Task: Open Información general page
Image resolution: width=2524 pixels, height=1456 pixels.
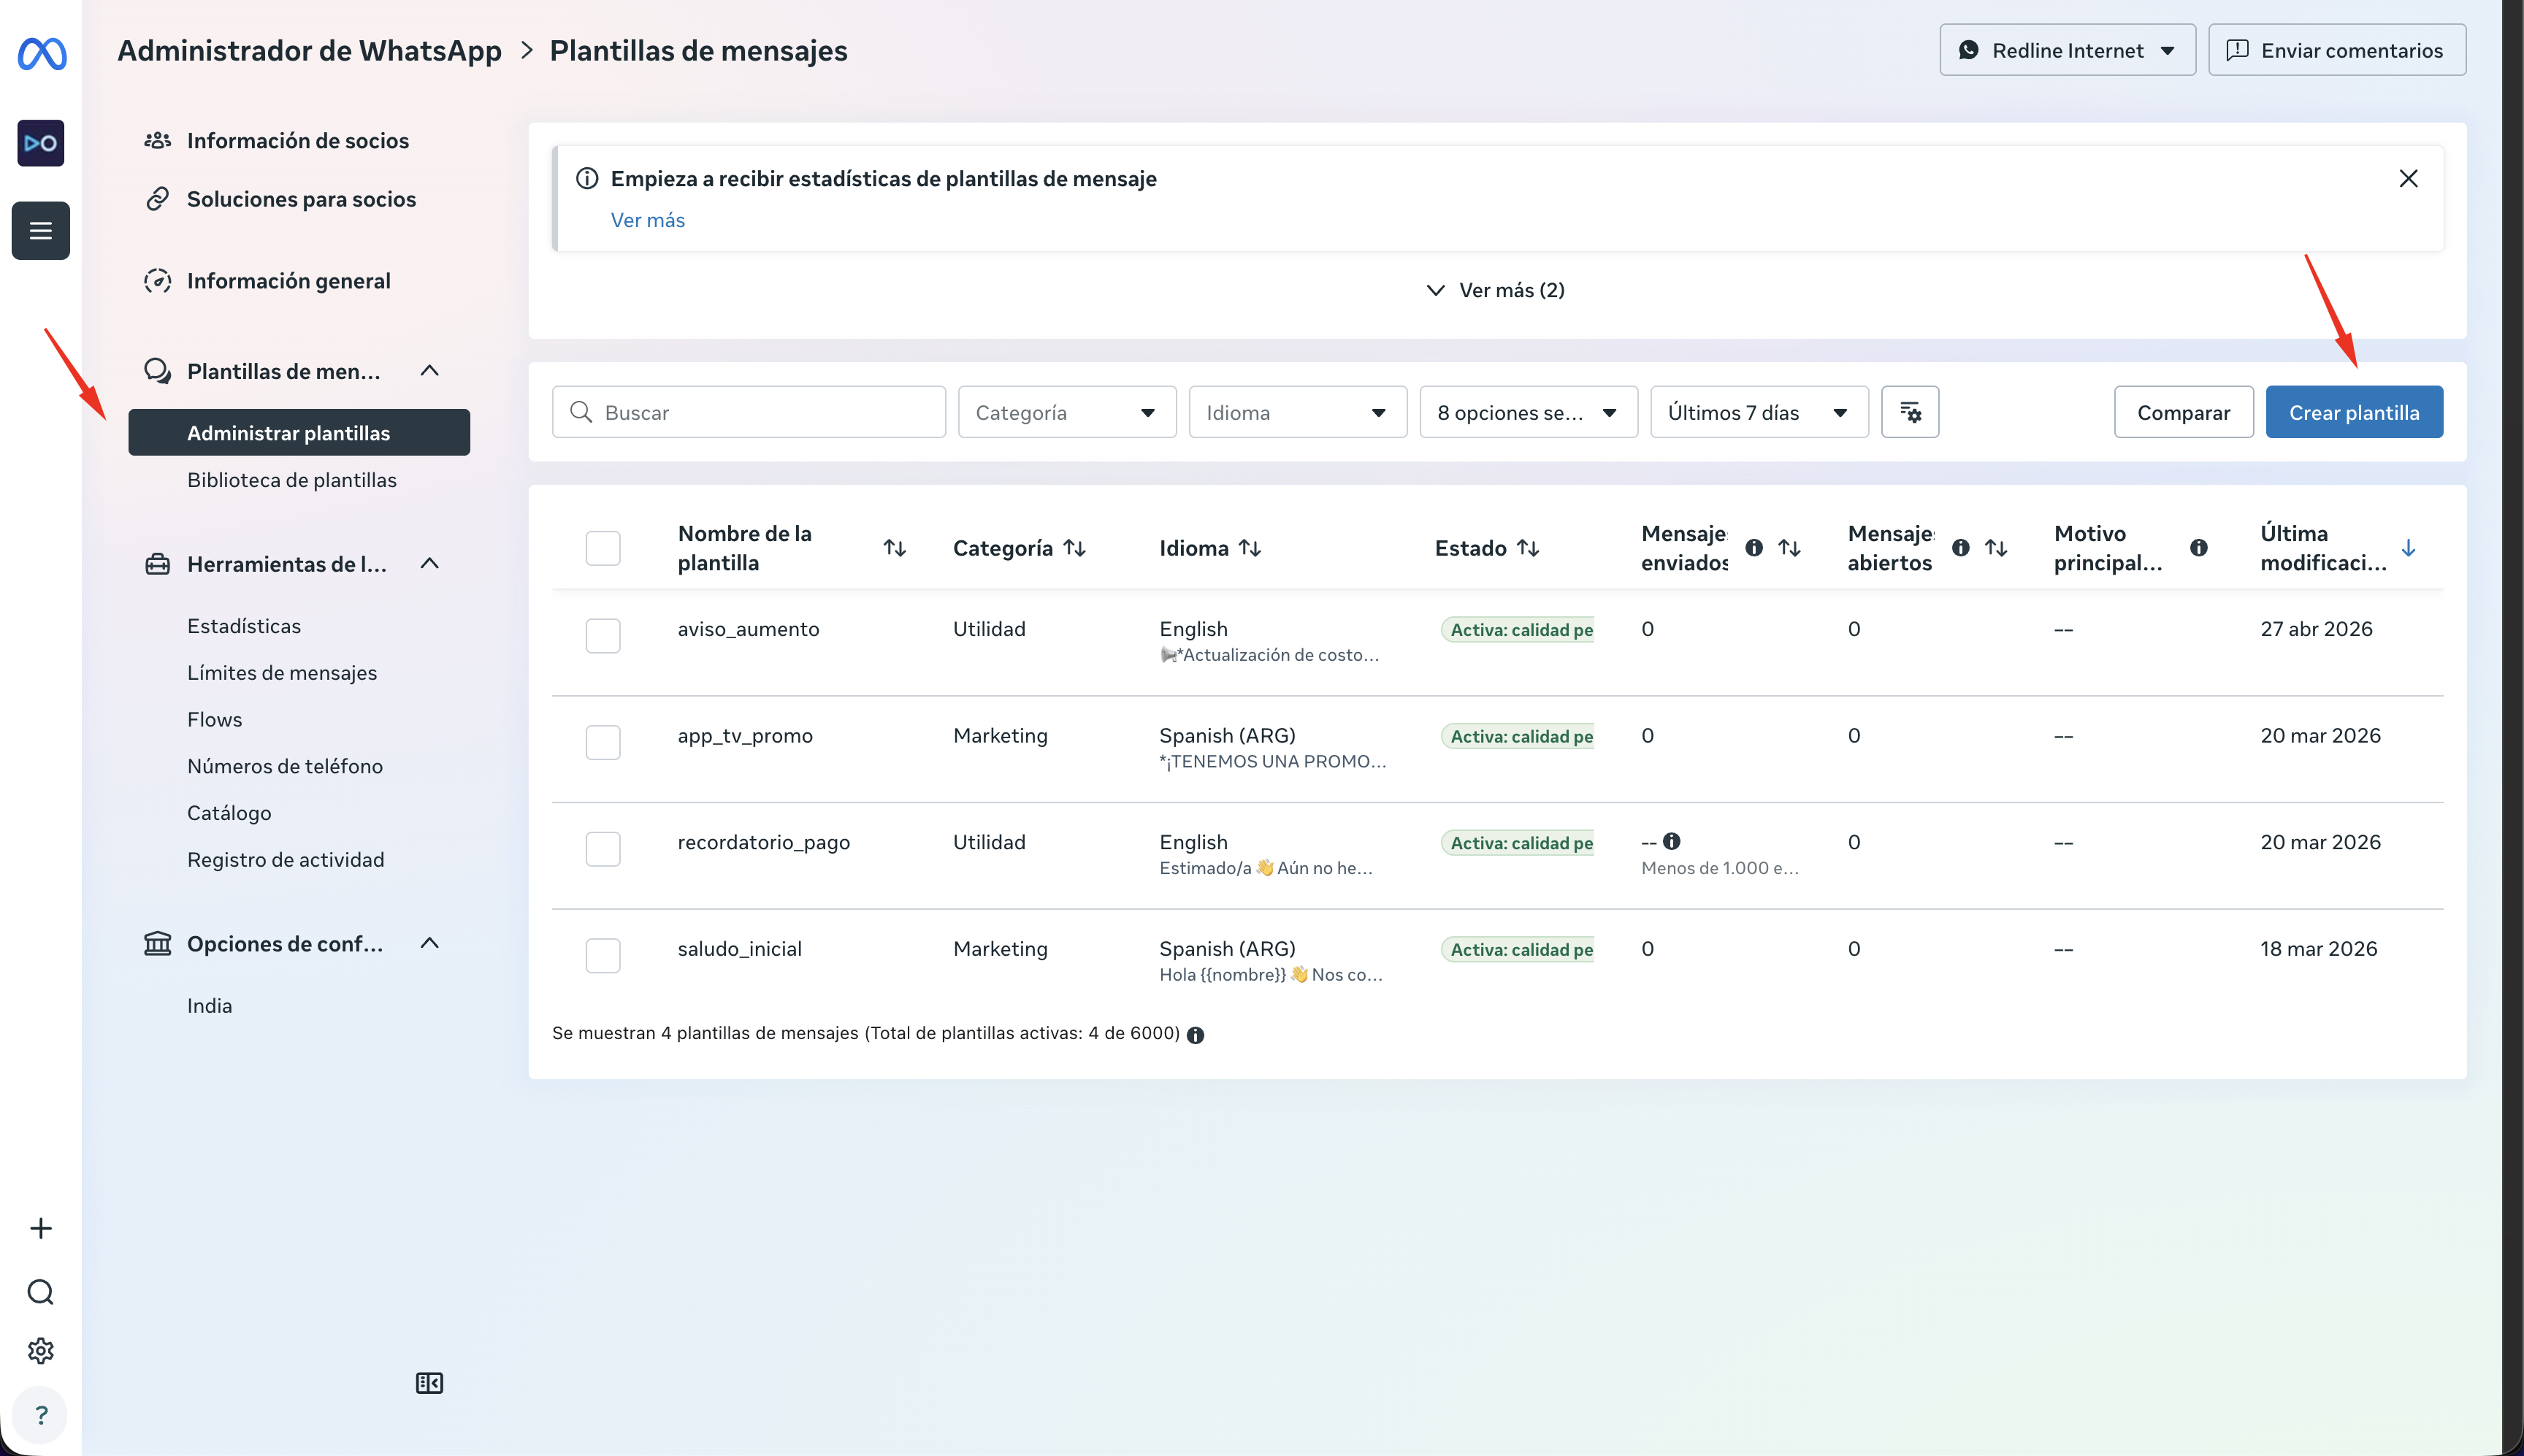Action: (x=288, y=281)
